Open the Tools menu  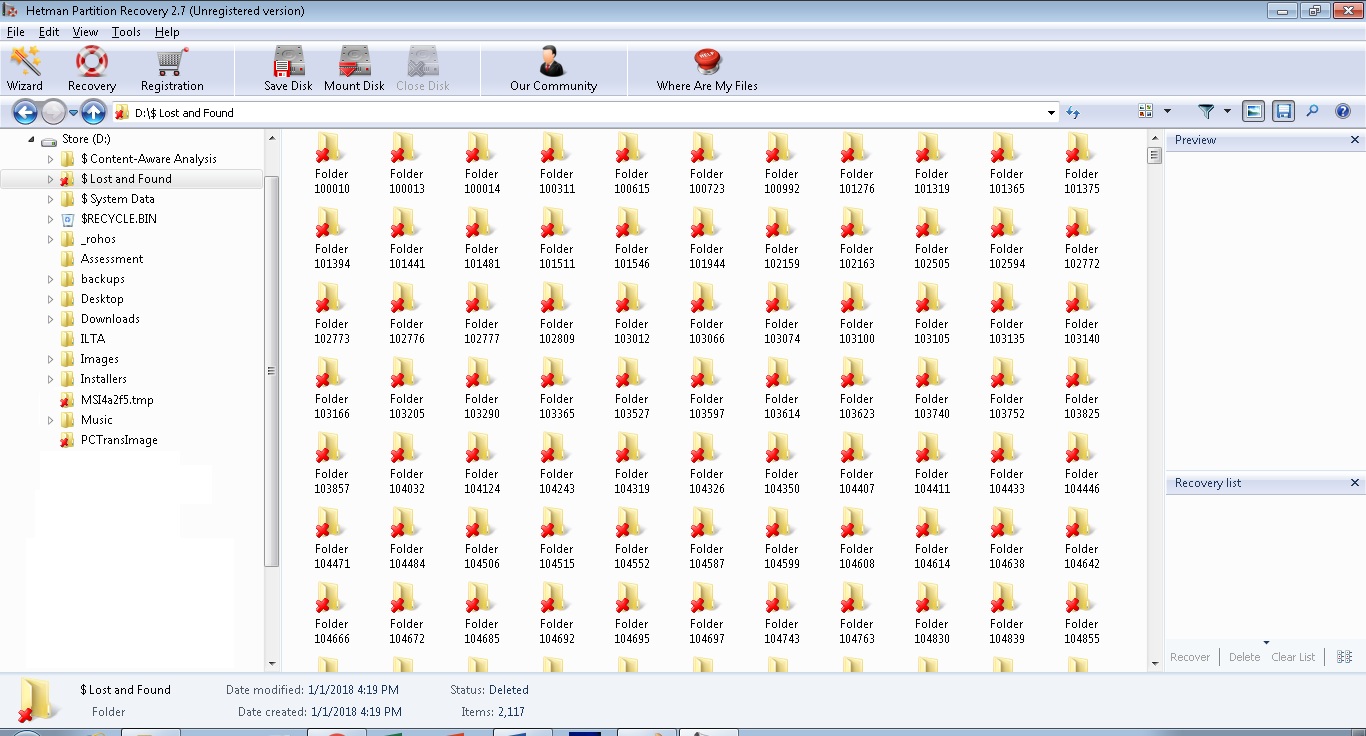(126, 31)
